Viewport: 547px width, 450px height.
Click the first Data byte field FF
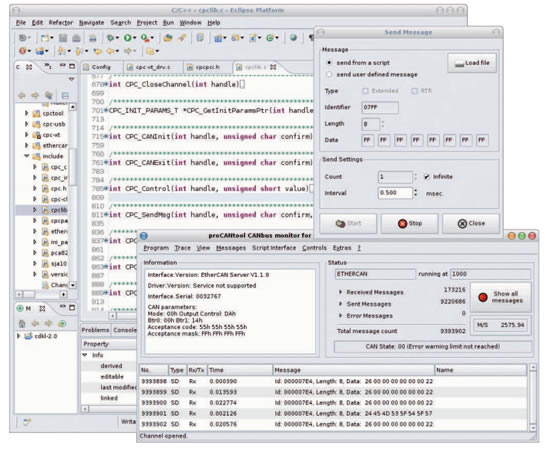tap(367, 140)
